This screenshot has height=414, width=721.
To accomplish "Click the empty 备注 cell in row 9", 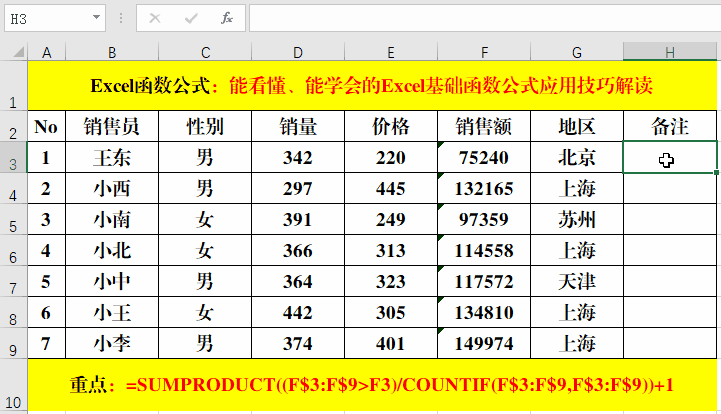I will coord(670,343).
